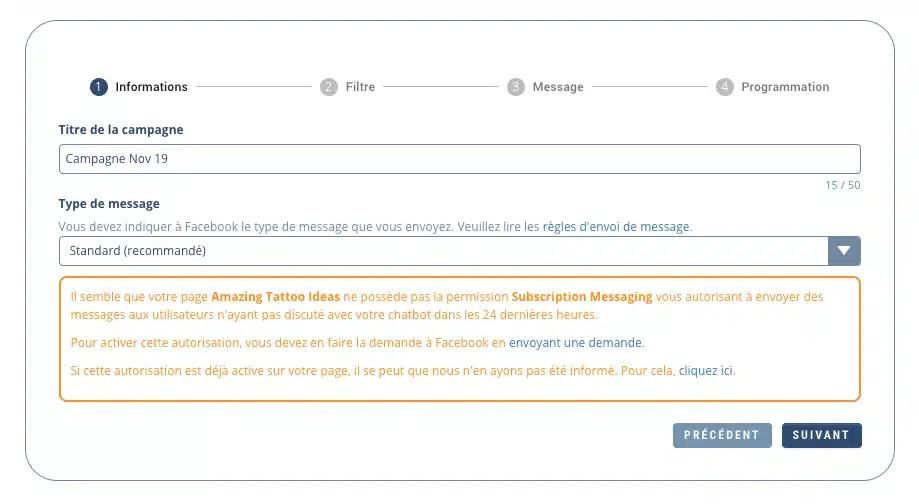Switch to the Filtre step label

360,87
